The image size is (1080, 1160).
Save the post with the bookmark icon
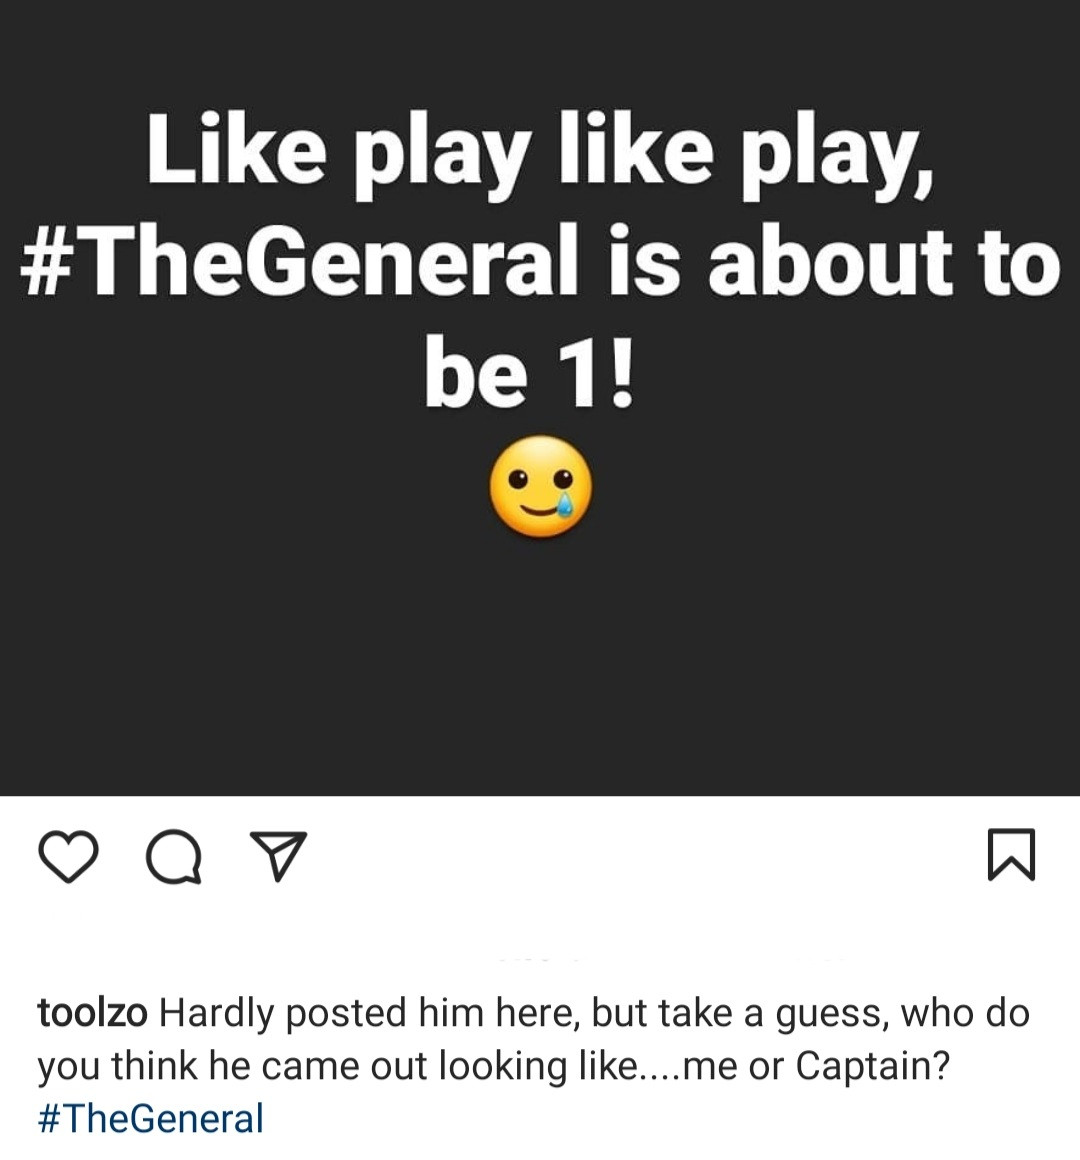(x=1011, y=856)
